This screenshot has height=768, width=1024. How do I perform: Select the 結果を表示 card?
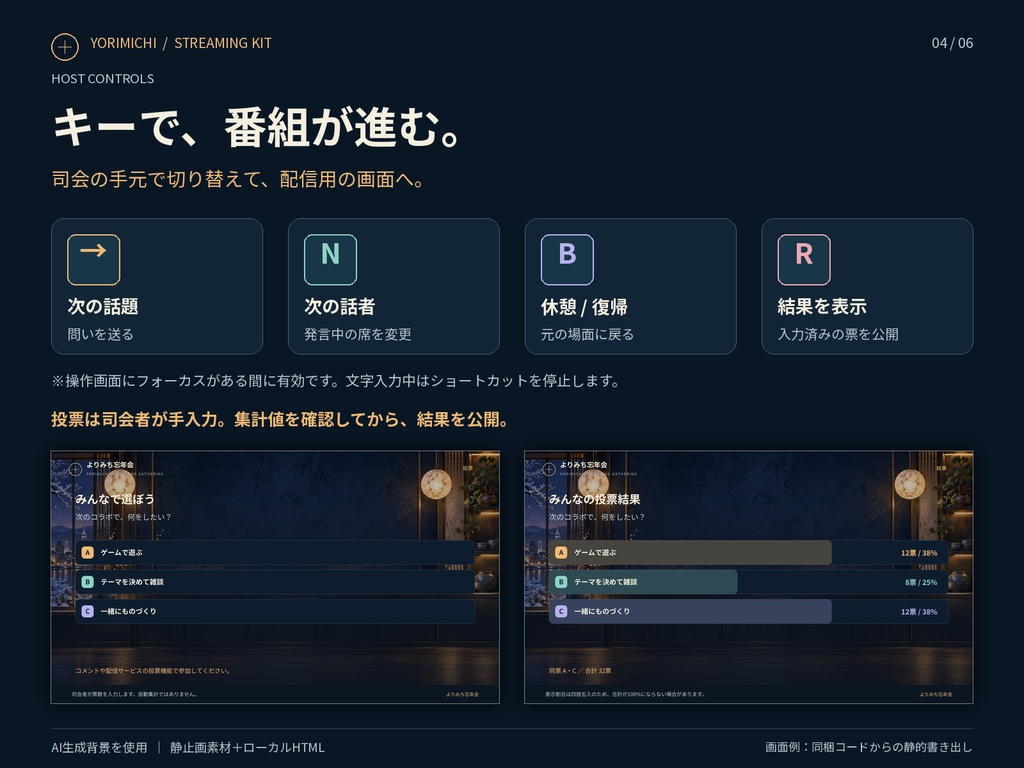click(x=867, y=286)
